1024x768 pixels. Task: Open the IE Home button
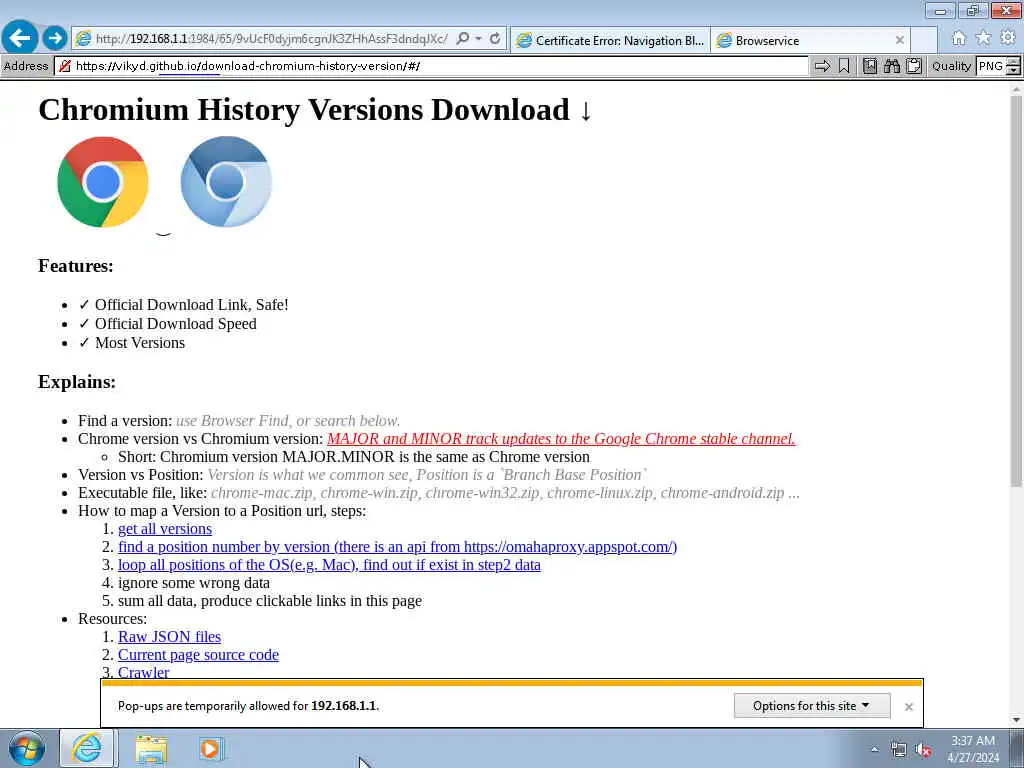(958, 39)
